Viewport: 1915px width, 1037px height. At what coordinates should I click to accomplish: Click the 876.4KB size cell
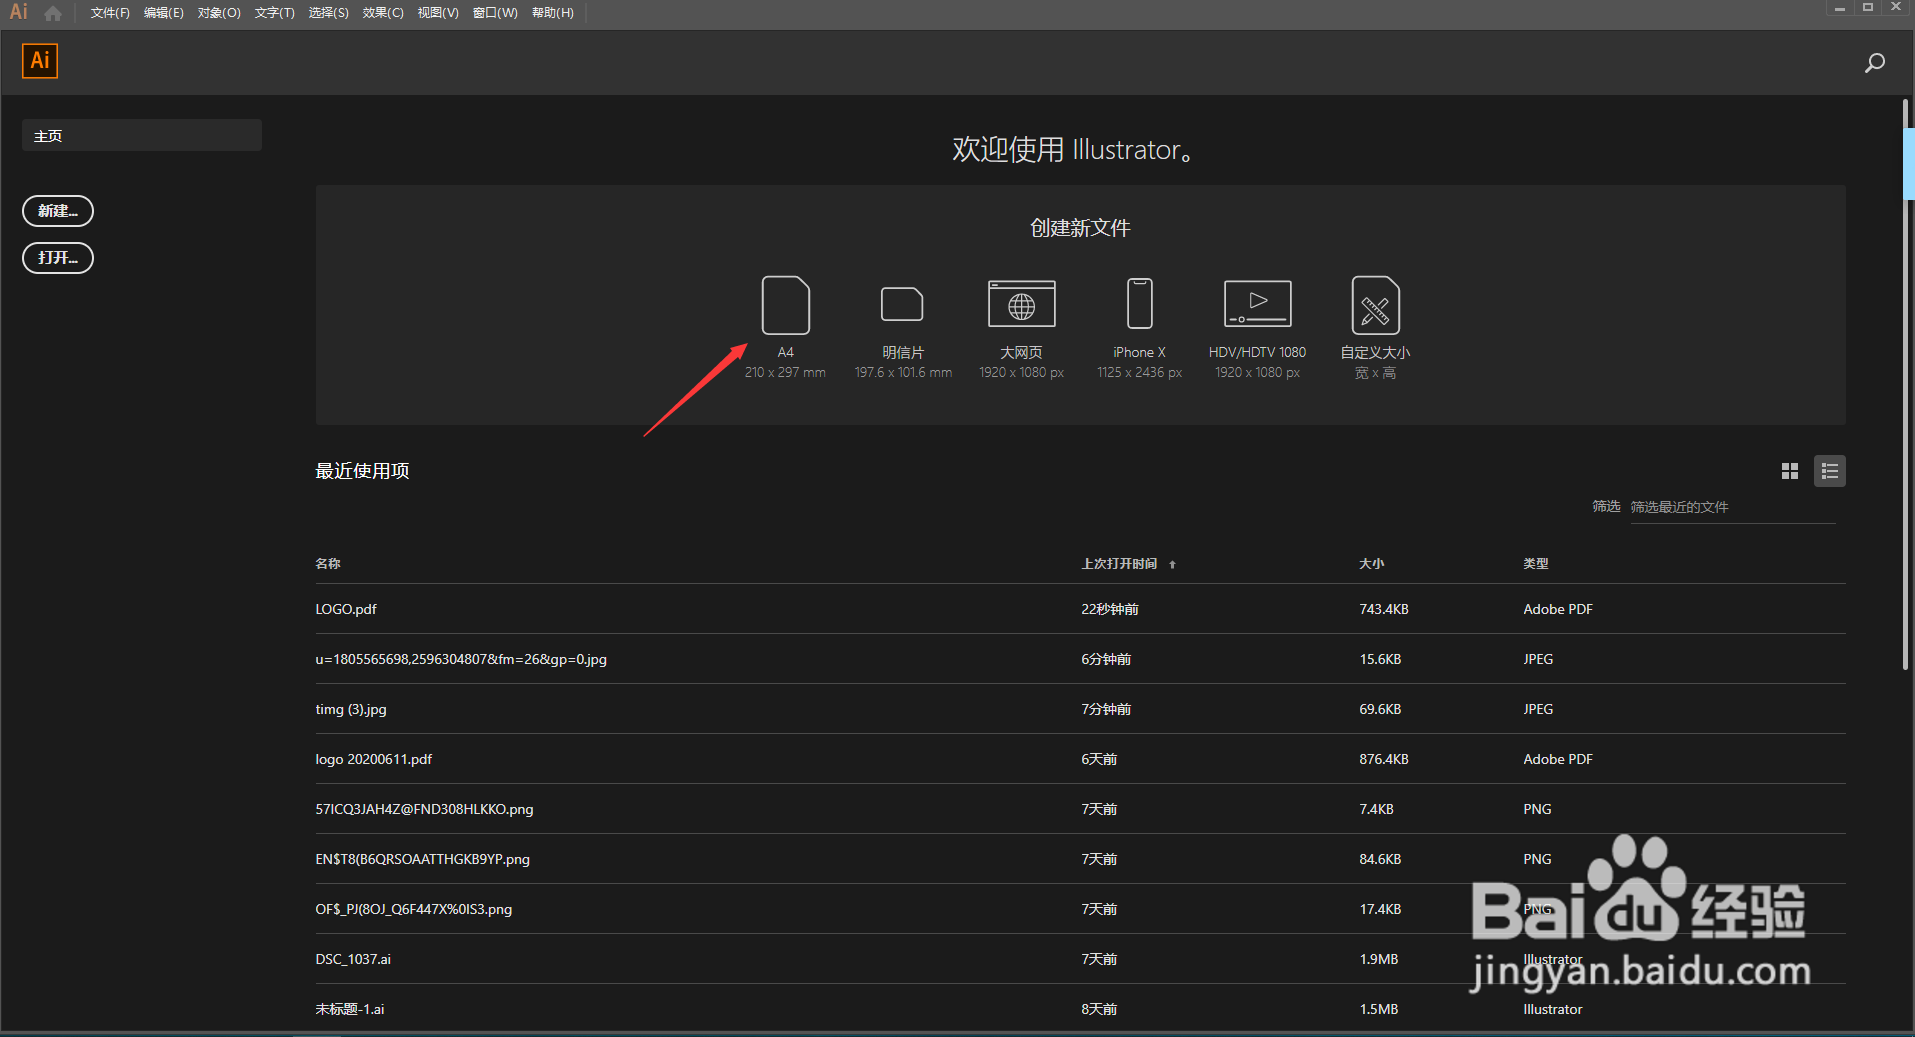(1384, 759)
